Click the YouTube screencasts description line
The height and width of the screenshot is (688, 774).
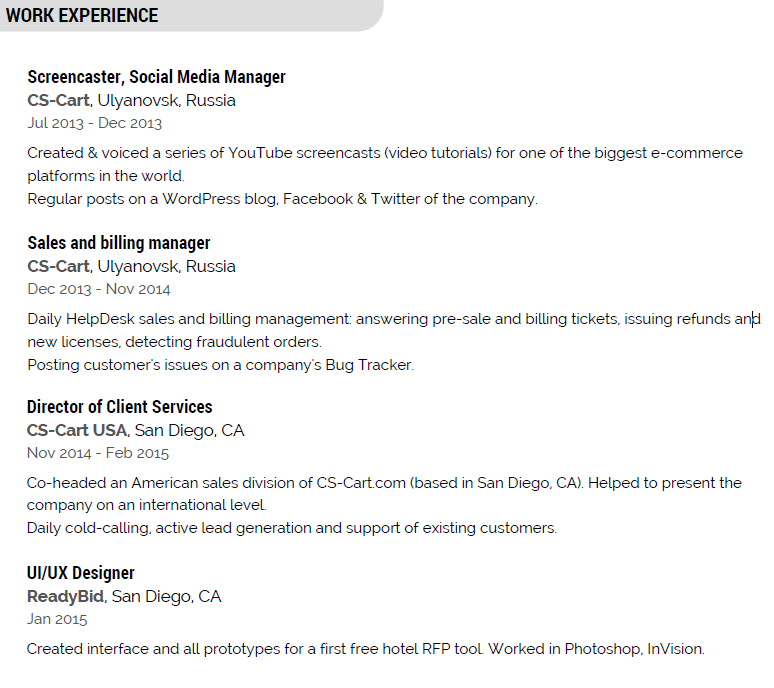click(385, 153)
